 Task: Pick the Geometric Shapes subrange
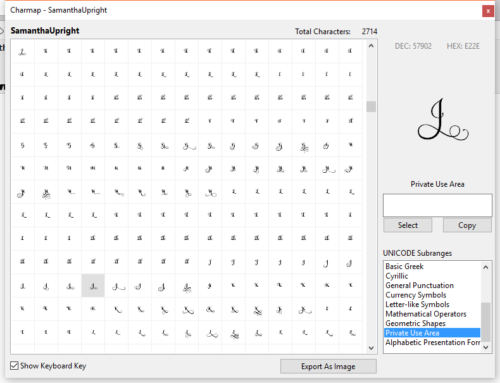[432, 323]
